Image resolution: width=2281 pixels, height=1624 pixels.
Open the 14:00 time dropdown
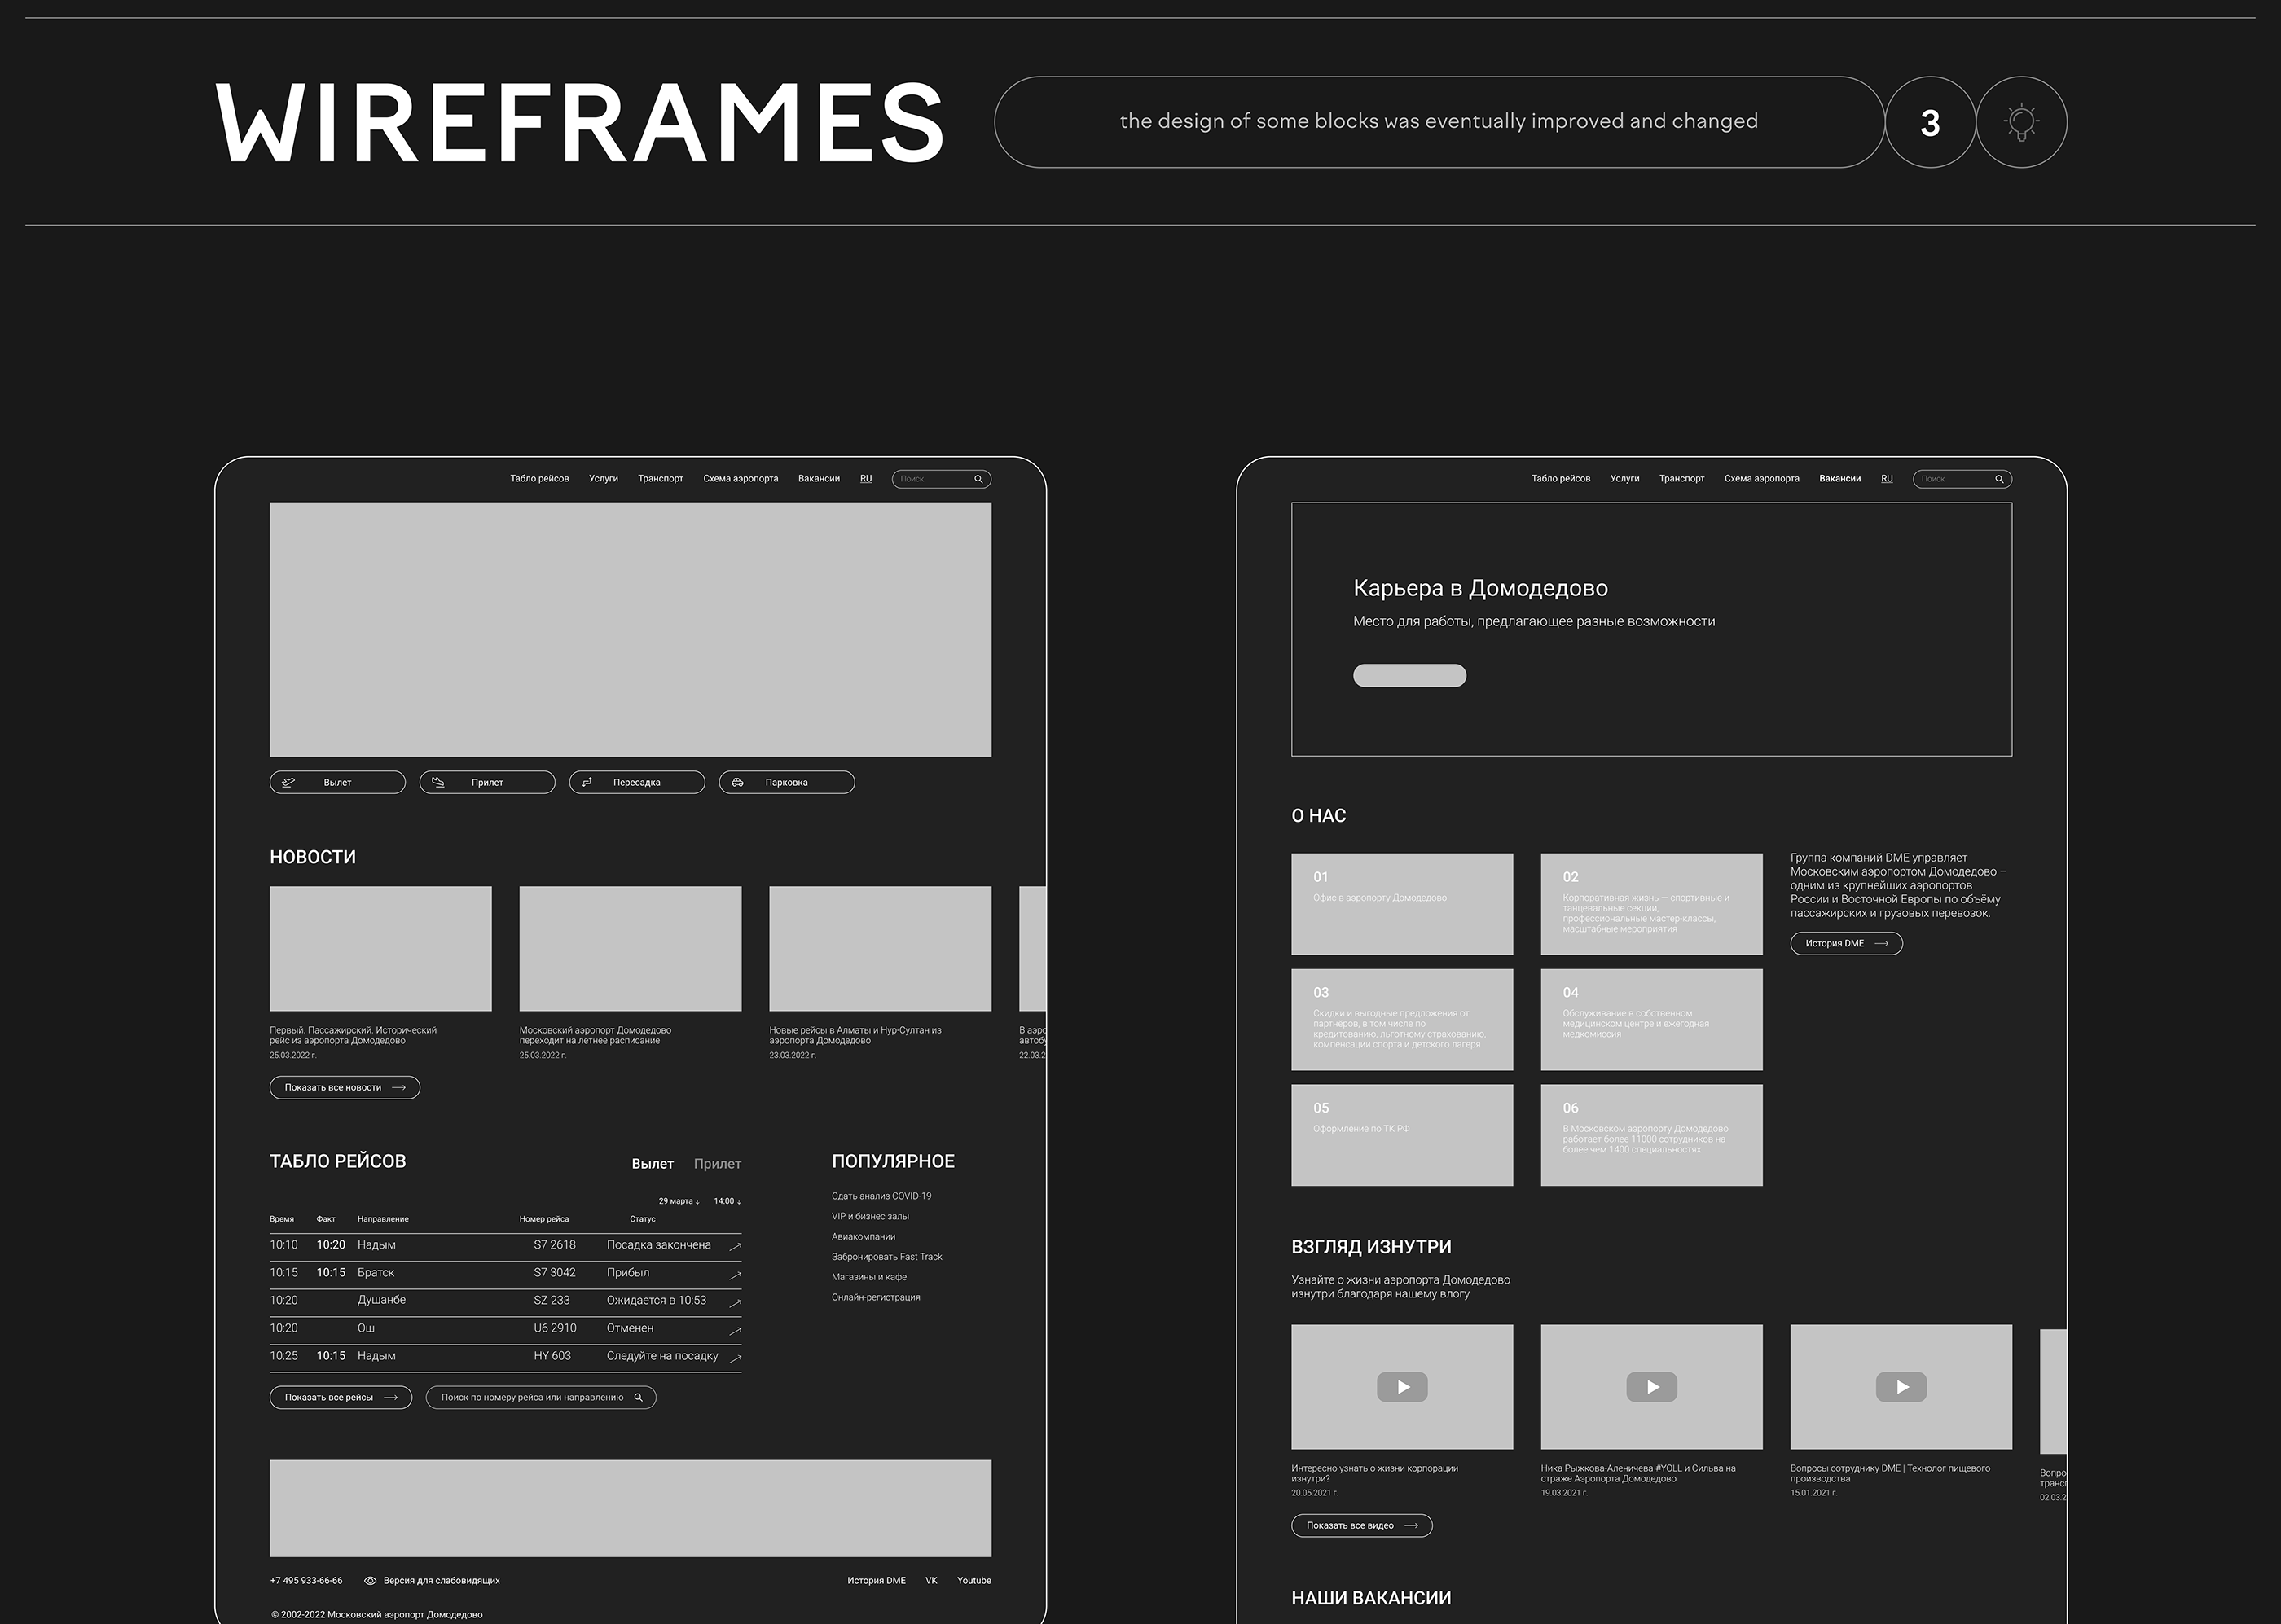tap(727, 1201)
